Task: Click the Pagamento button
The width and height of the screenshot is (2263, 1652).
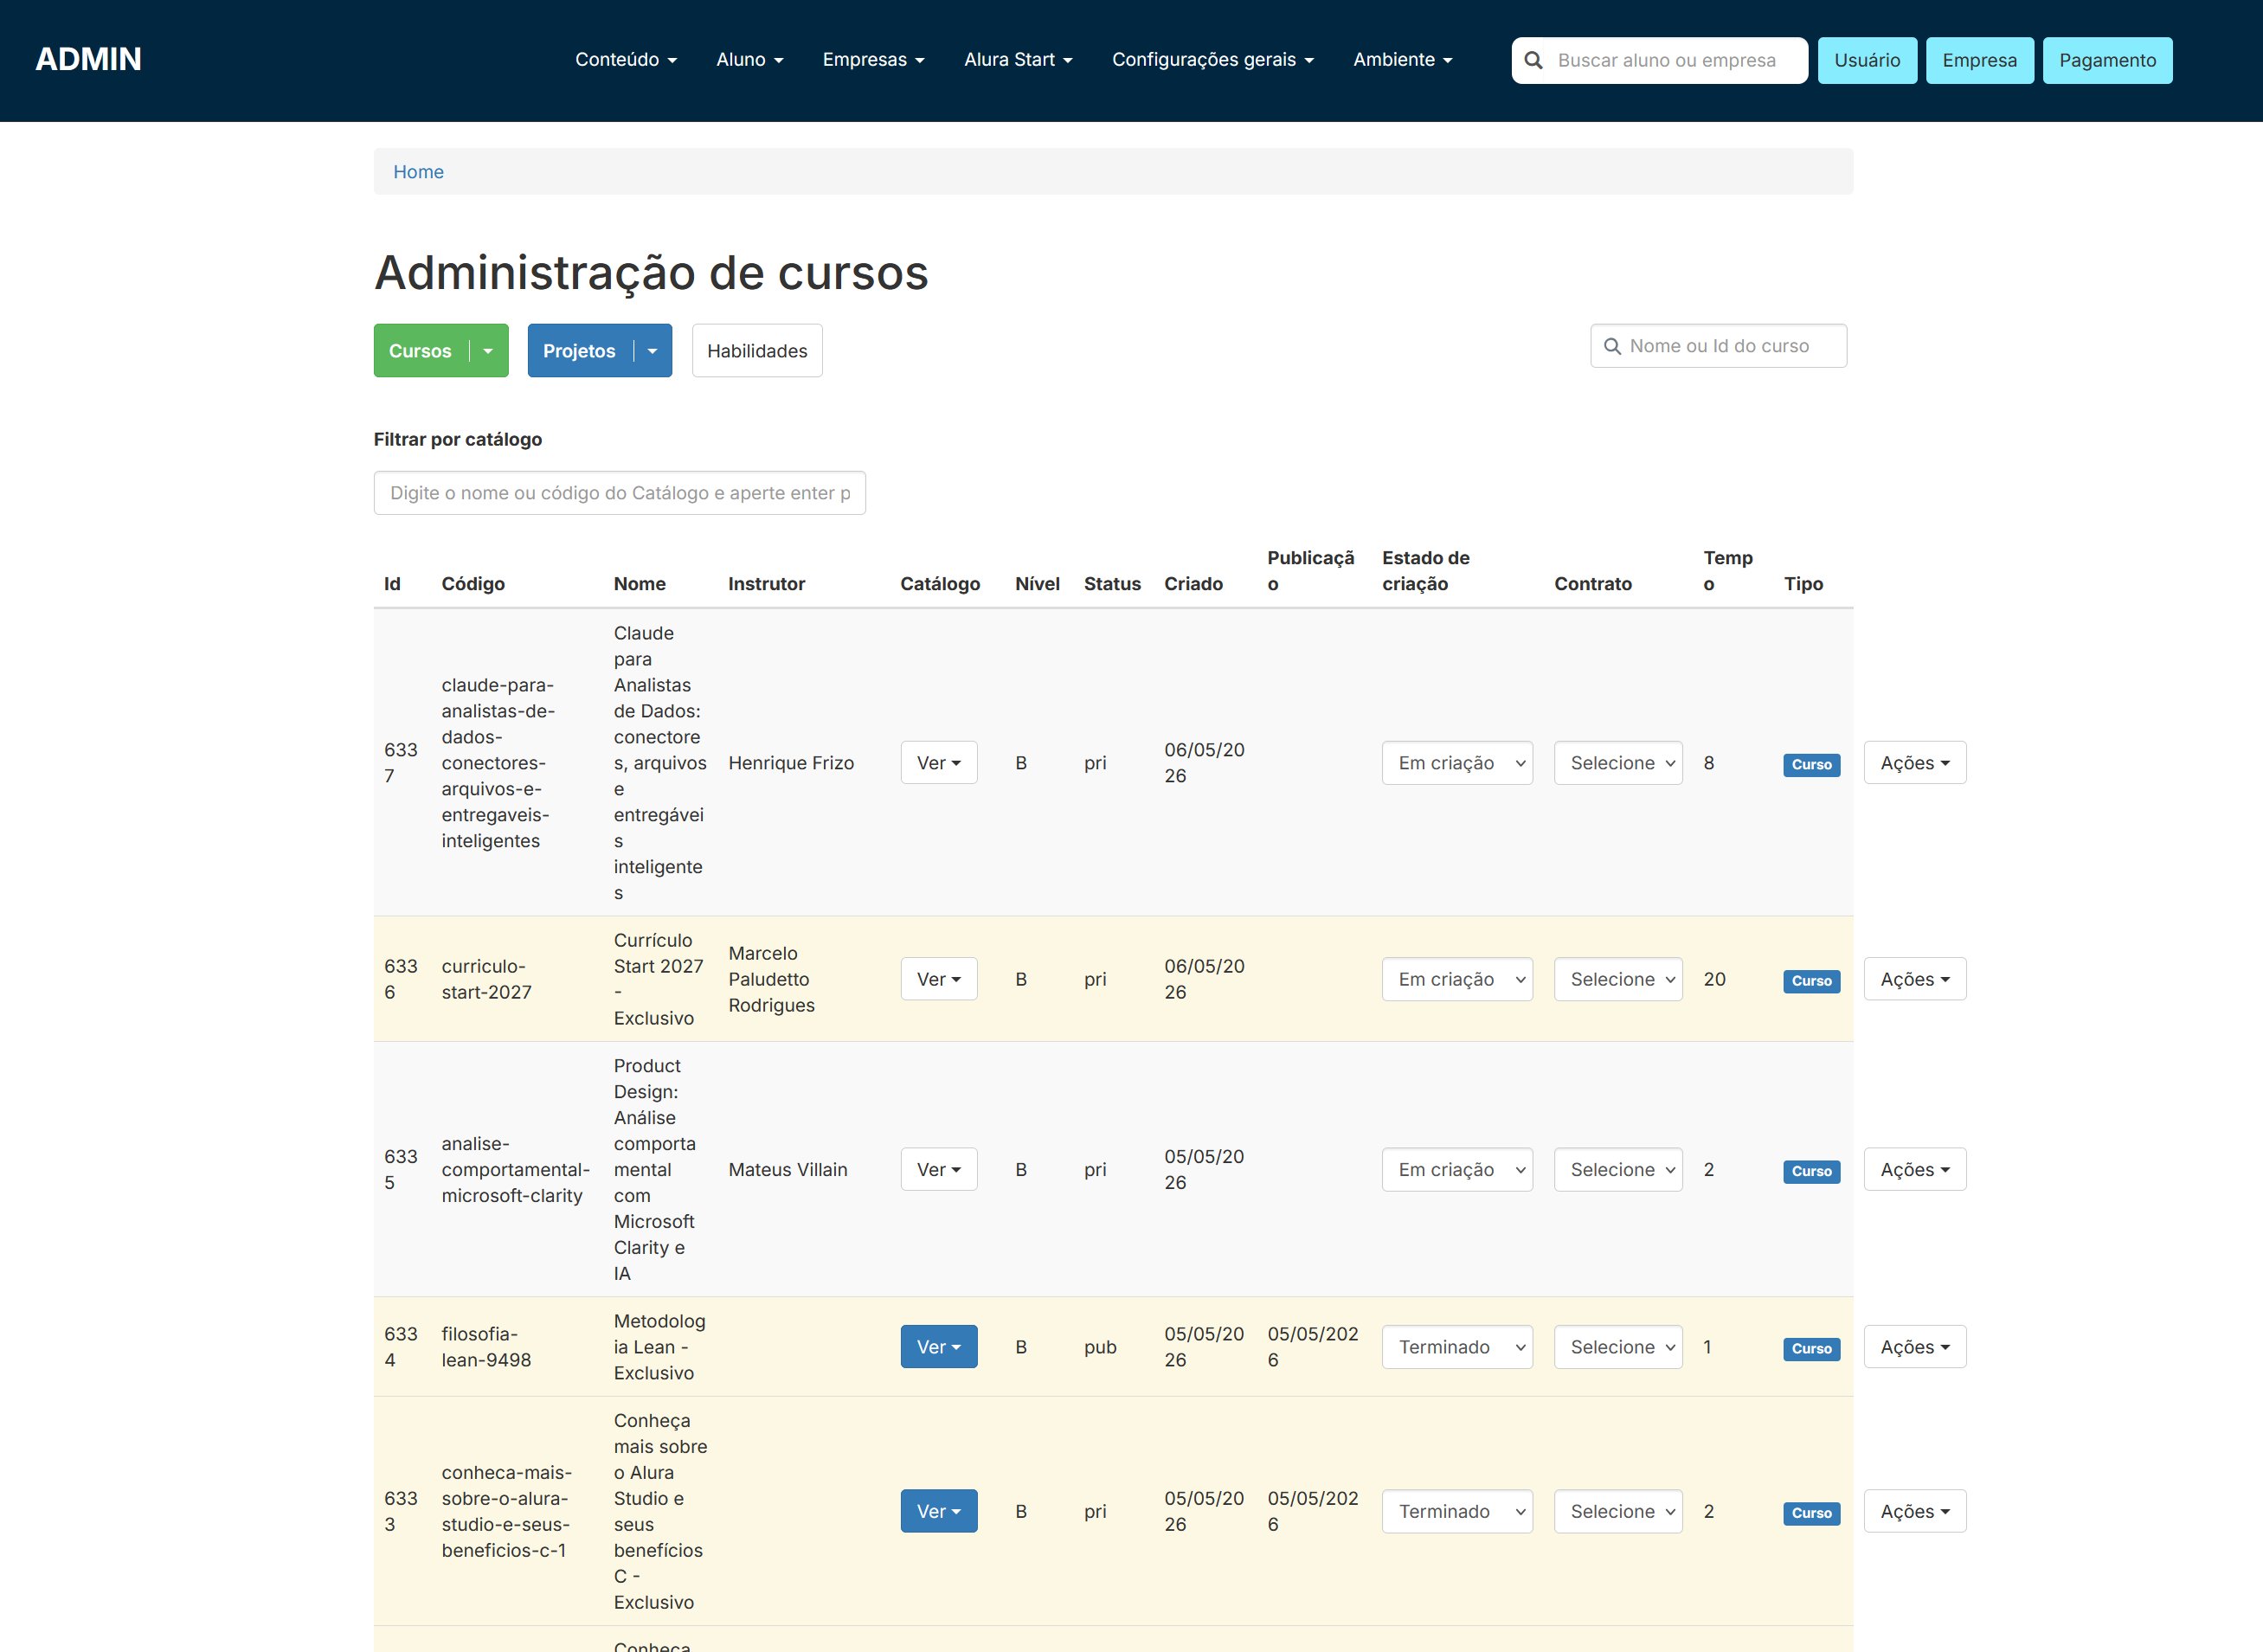Action: pos(2107,60)
